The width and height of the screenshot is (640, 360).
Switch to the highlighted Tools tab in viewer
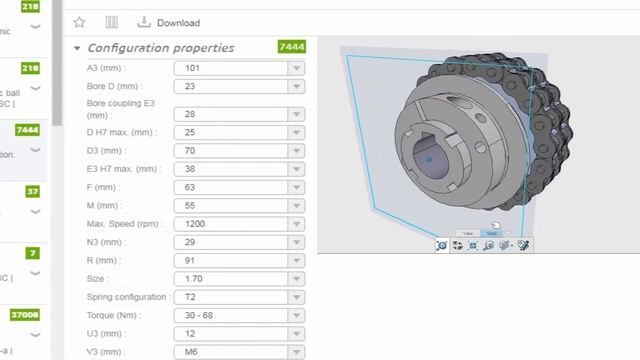click(x=491, y=233)
